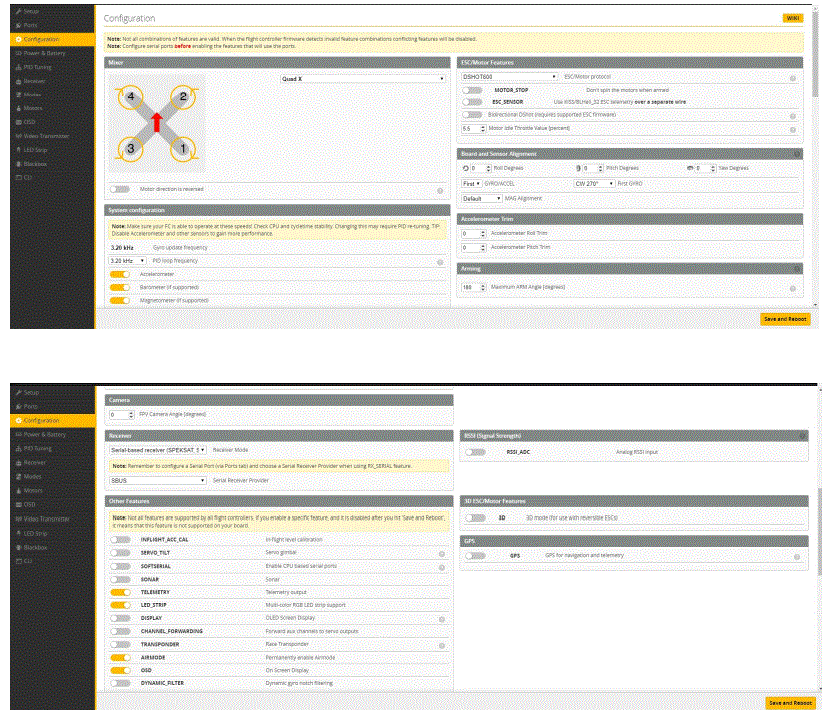Click Save and Reboot in the lower screenshot
The width and height of the screenshot is (835, 726).
click(x=790, y=703)
